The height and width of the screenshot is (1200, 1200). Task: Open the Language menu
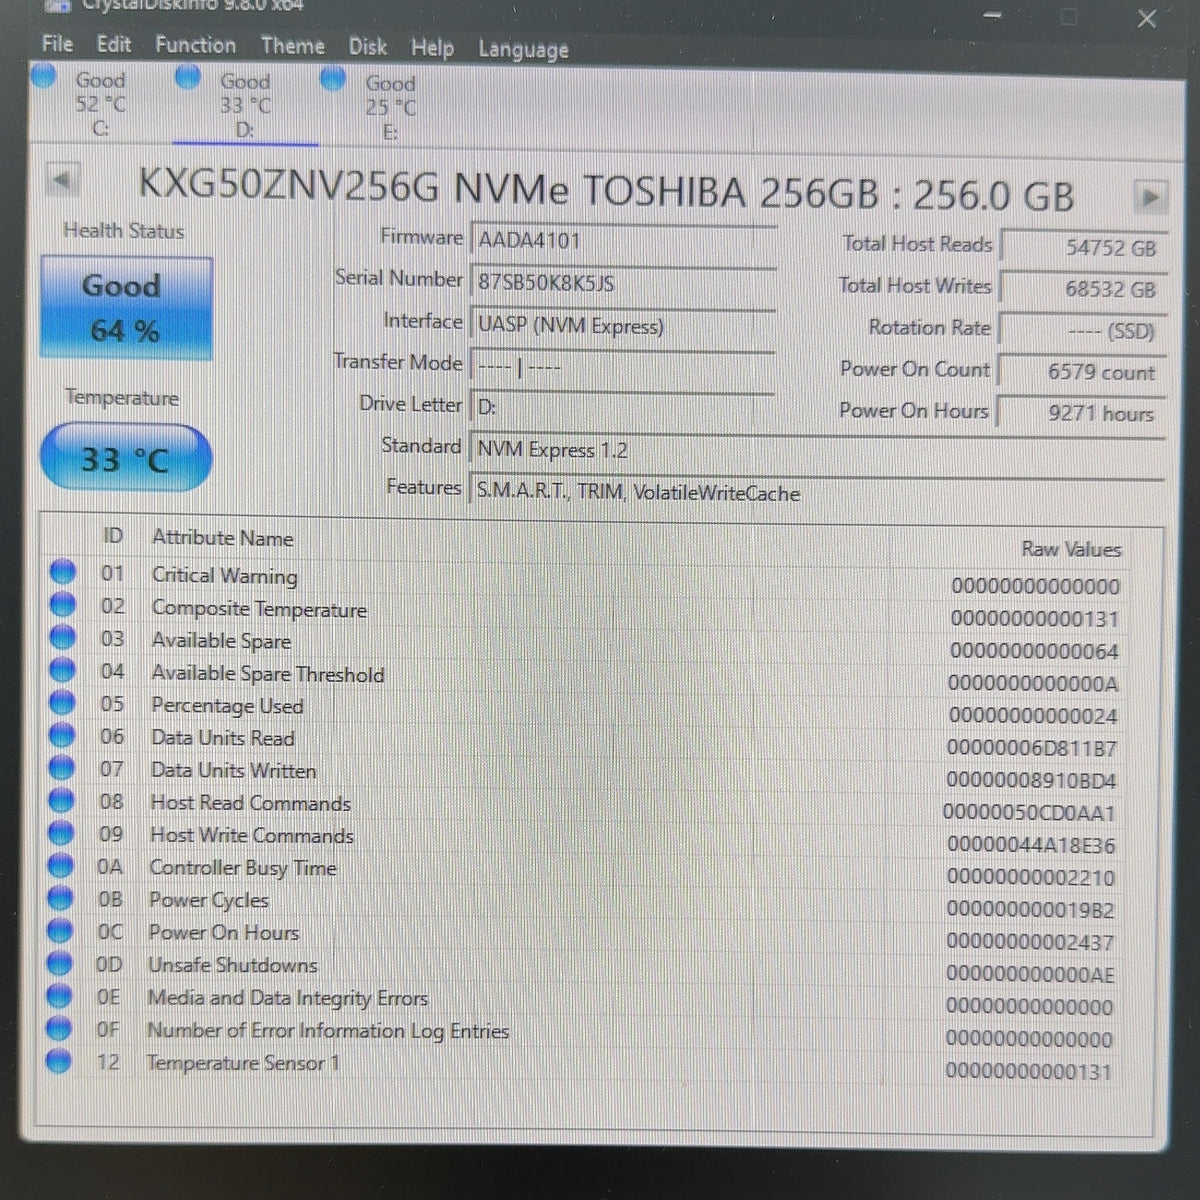[x=523, y=49]
